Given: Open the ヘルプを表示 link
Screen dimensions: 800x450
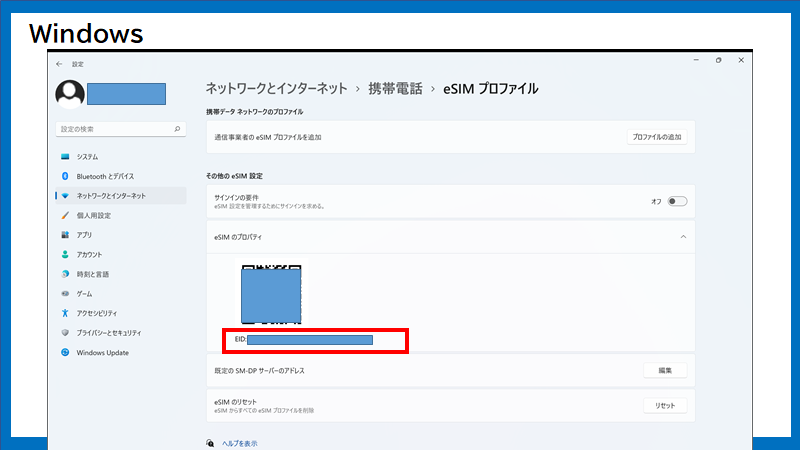Looking at the screenshot, I should [239, 443].
